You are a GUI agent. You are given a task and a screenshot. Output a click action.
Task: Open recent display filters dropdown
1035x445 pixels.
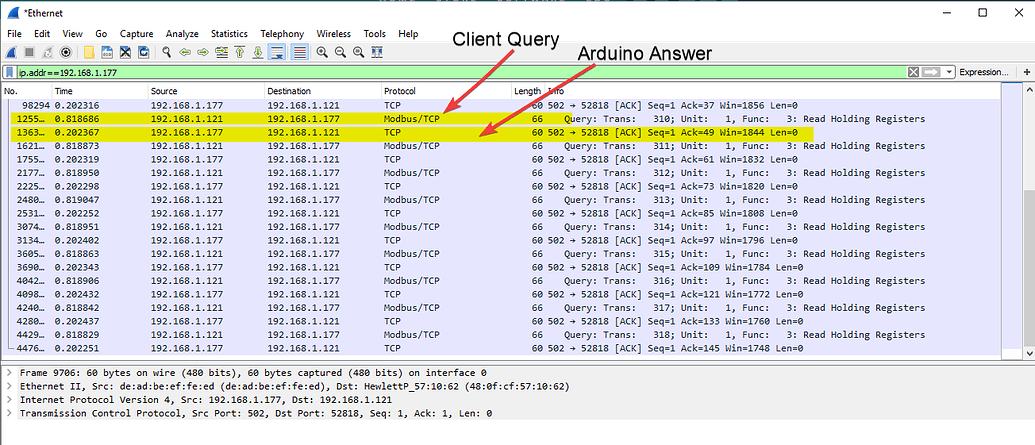pos(949,72)
